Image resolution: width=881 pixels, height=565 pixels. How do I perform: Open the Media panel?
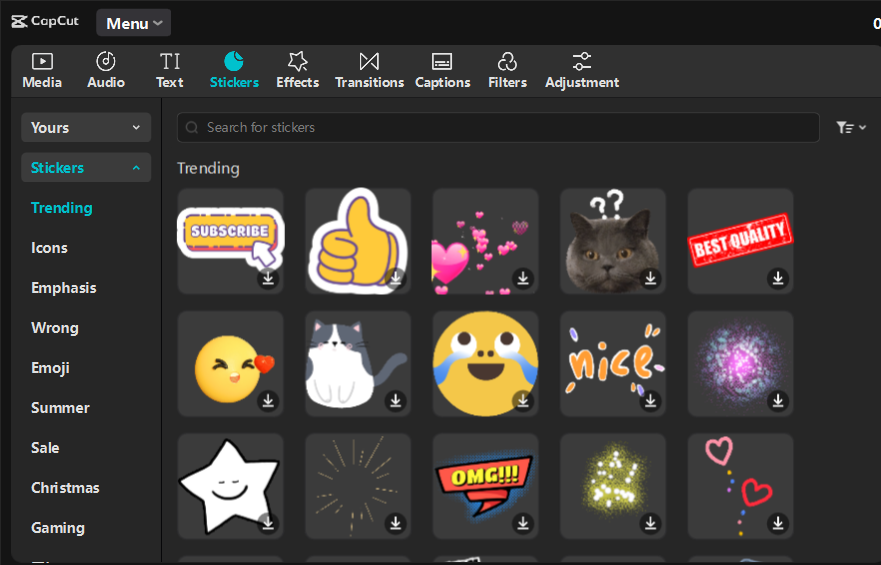pyautogui.click(x=42, y=71)
